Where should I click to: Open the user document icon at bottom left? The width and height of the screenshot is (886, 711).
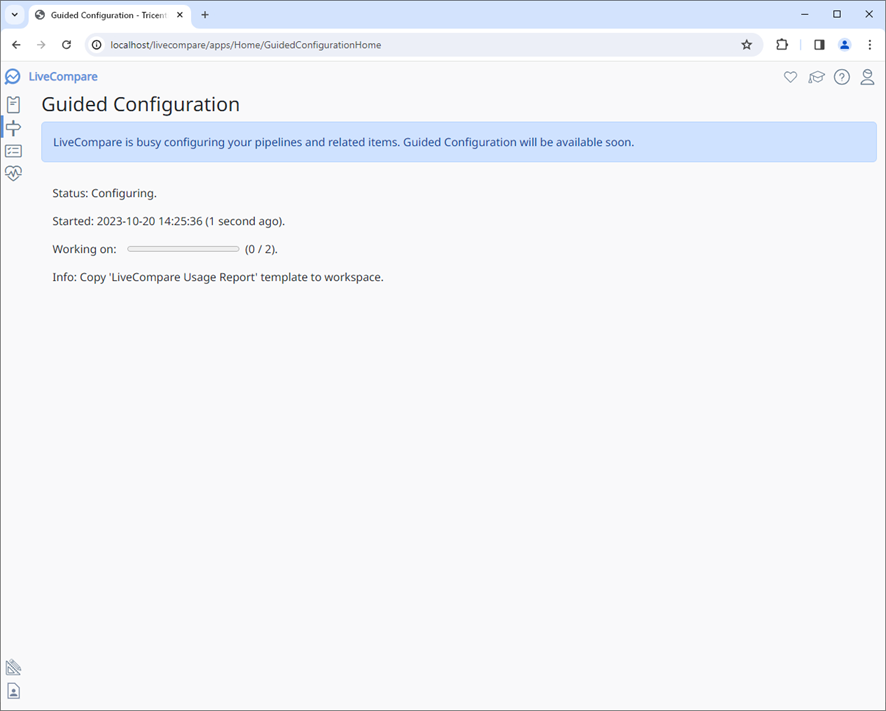tap(13, 690)
